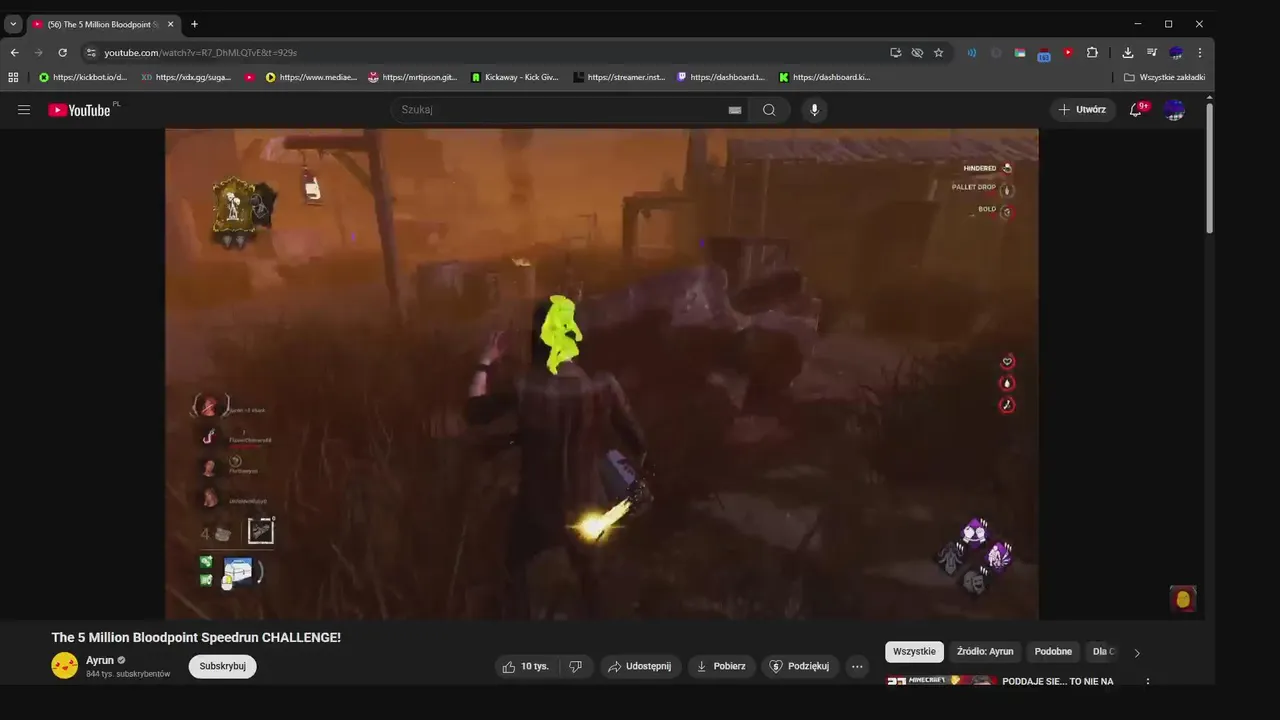The height and width of the screenshot is (720, 1280).
Task: Click the yellow floating widget icon
Action: 1183,599
